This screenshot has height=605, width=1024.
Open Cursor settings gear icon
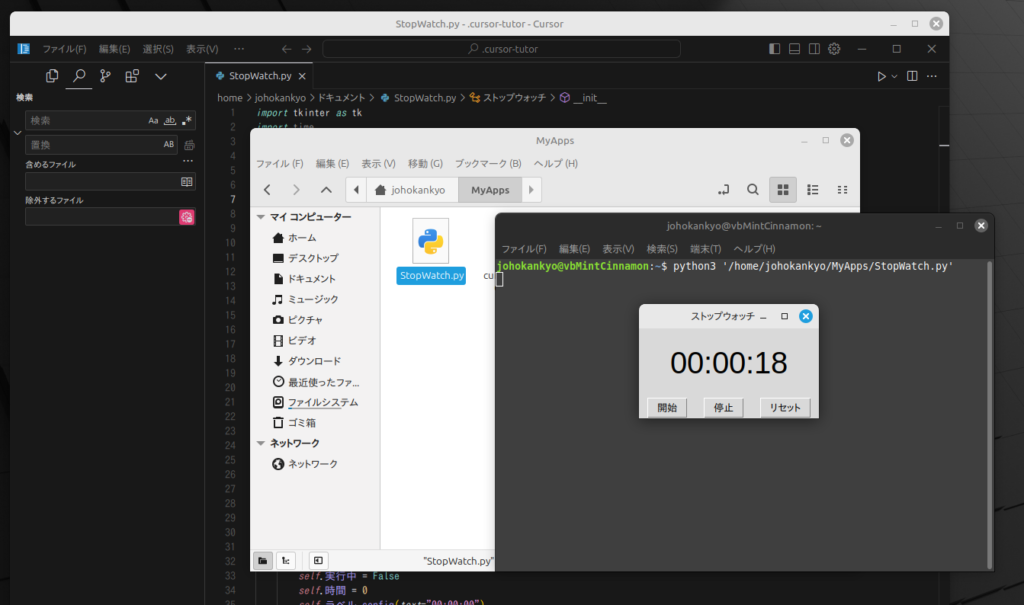(834, 48)
